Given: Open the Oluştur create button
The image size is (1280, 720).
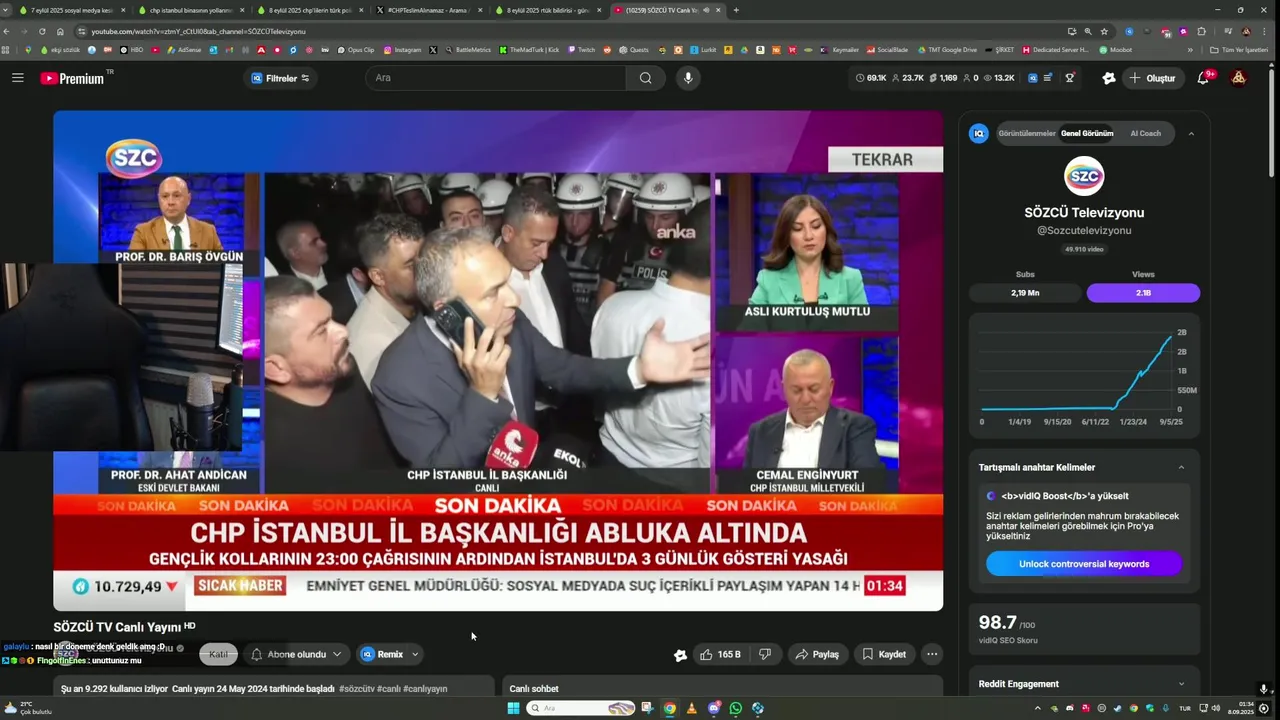Looking at the screenshot, I should [1152, 78].
